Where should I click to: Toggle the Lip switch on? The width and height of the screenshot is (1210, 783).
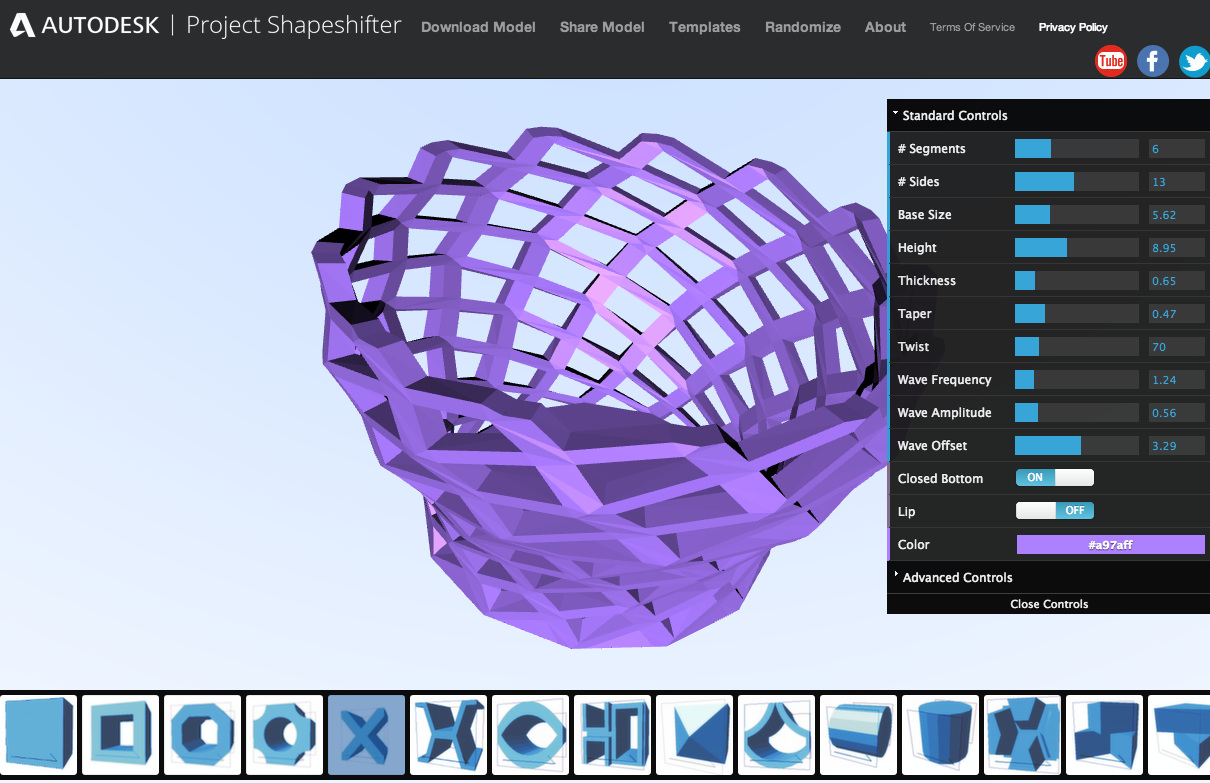pos(1054,511)
